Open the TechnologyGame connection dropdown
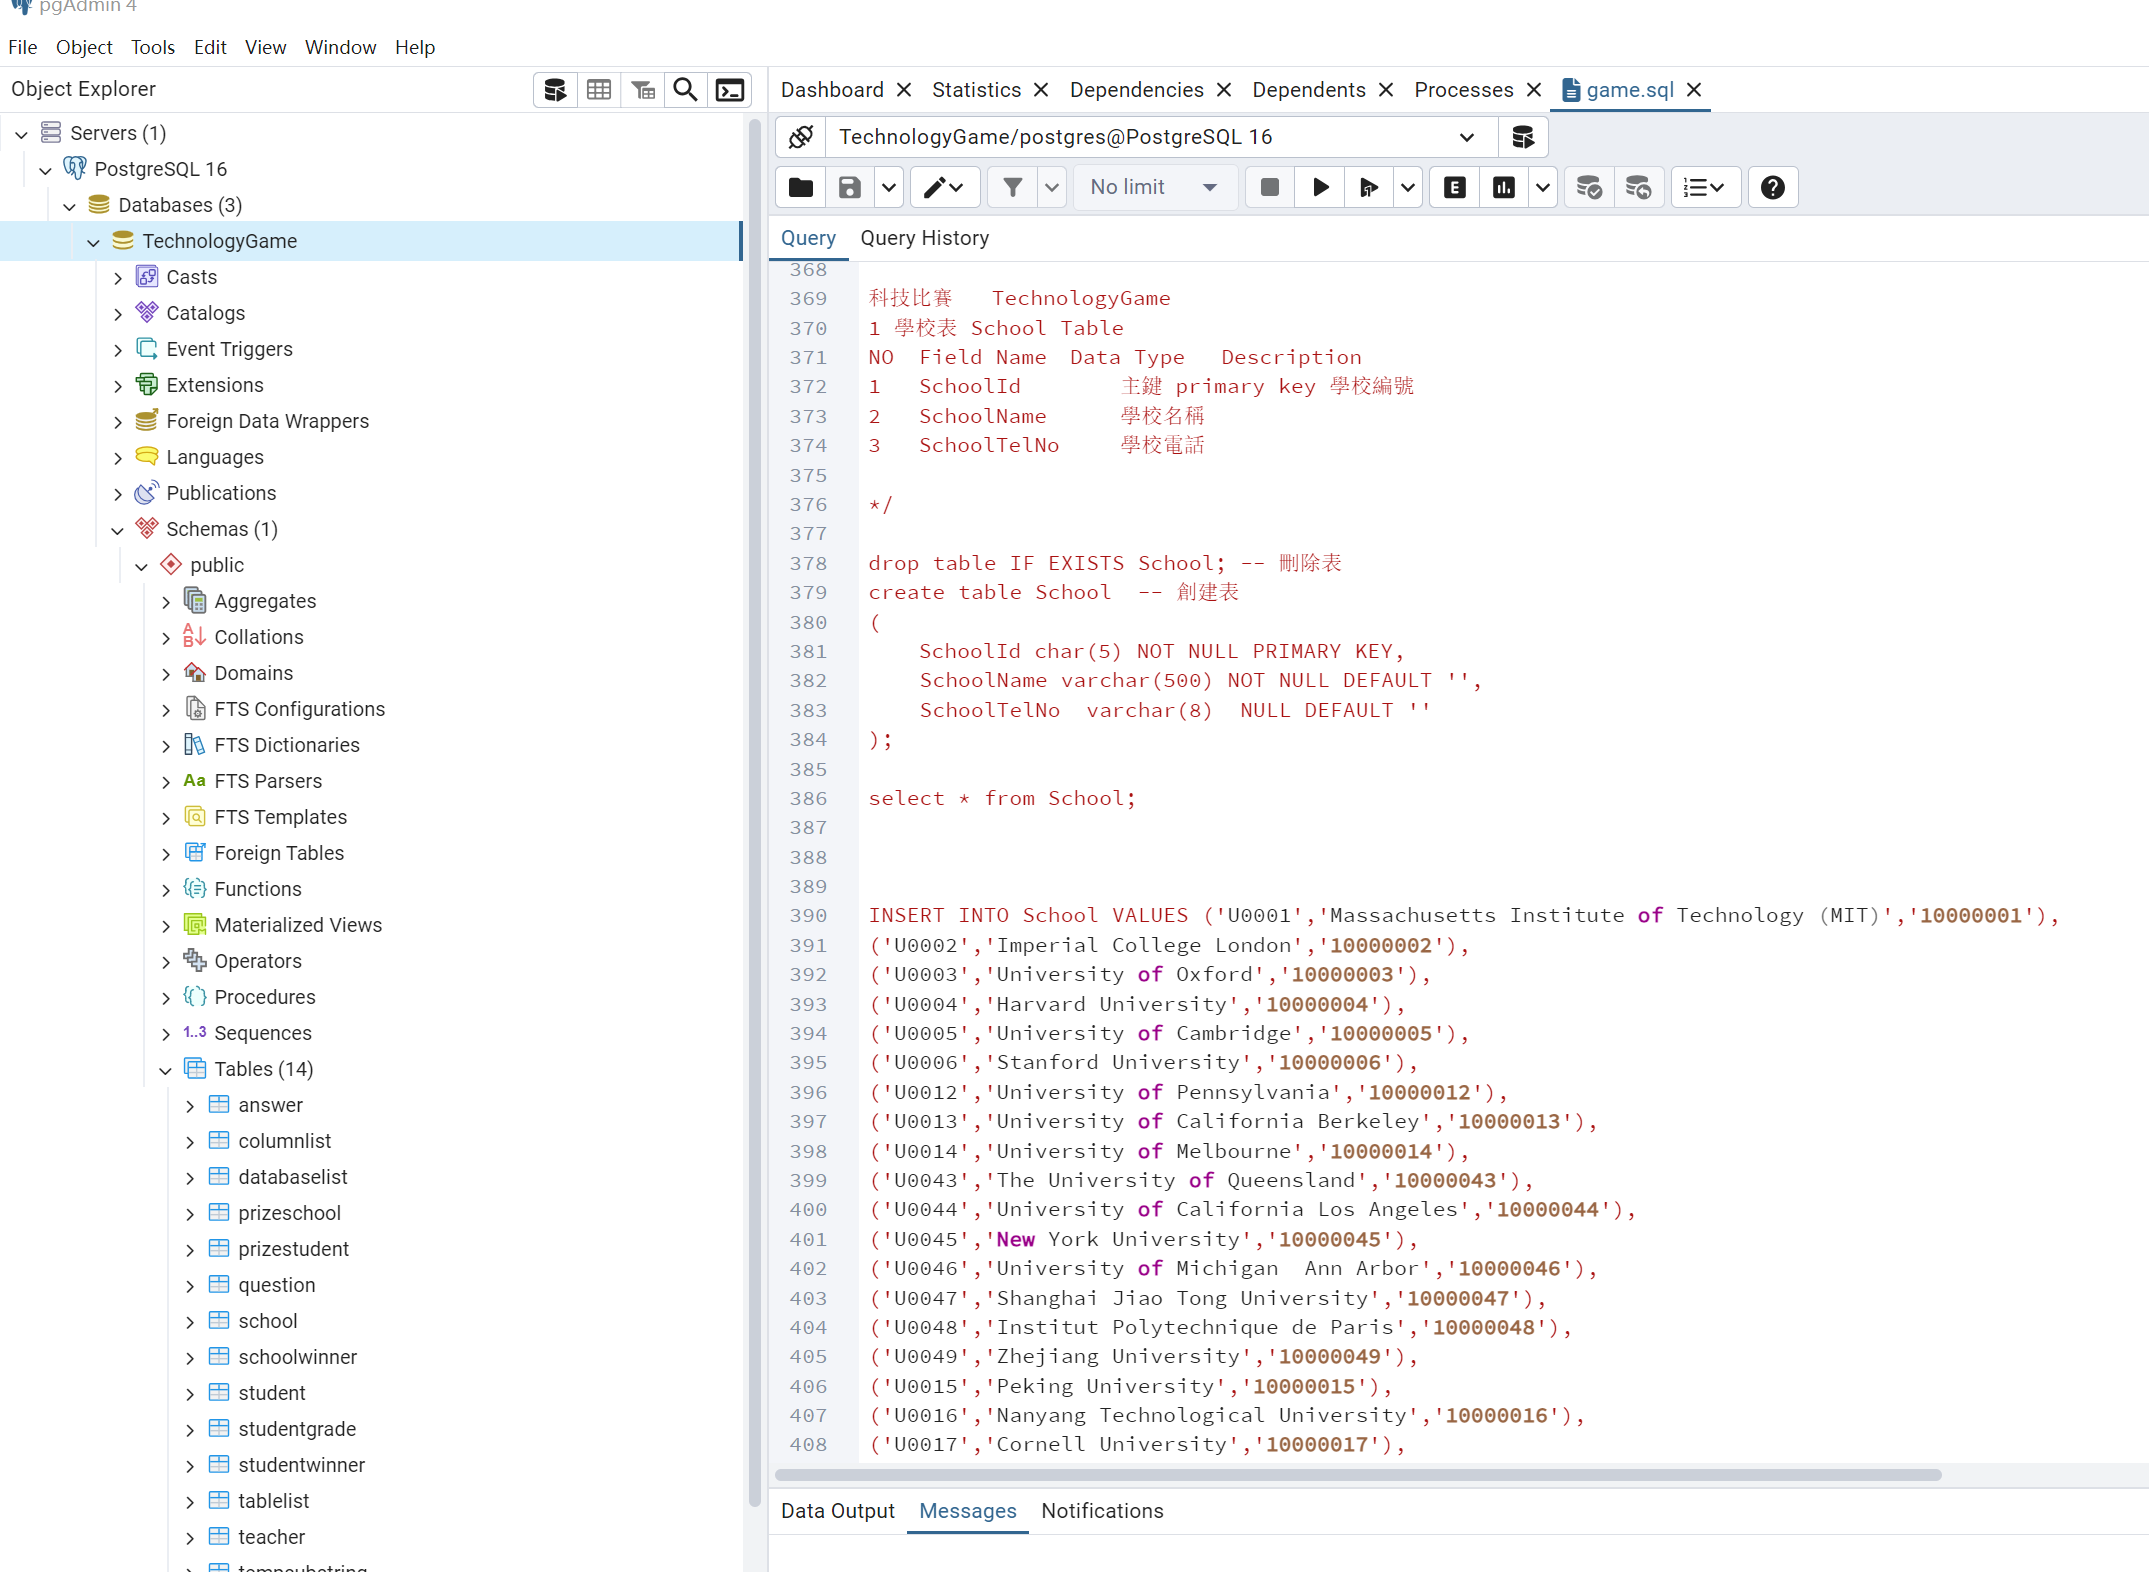This screenshot has height=1572, width=2149. click(1466, 137)
